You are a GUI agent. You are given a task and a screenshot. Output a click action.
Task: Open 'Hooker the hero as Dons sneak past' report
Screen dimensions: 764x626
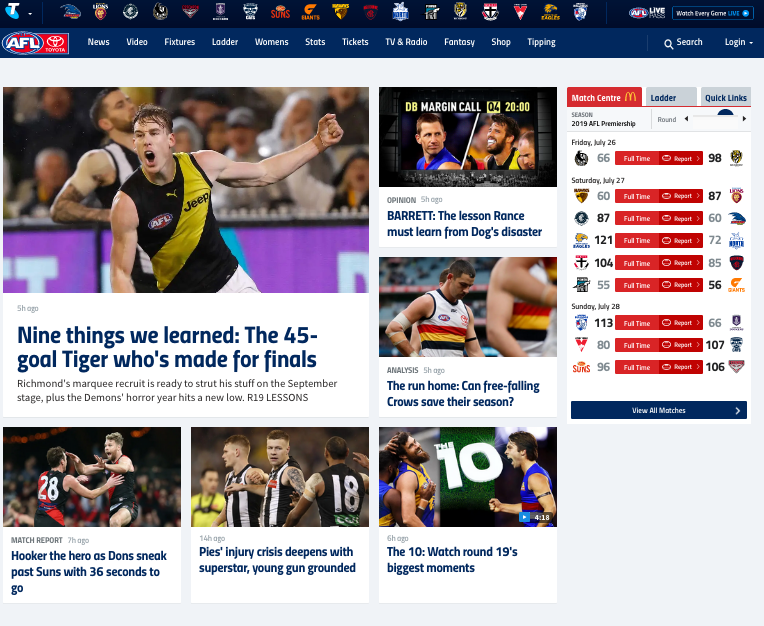(x=89, y=571)
